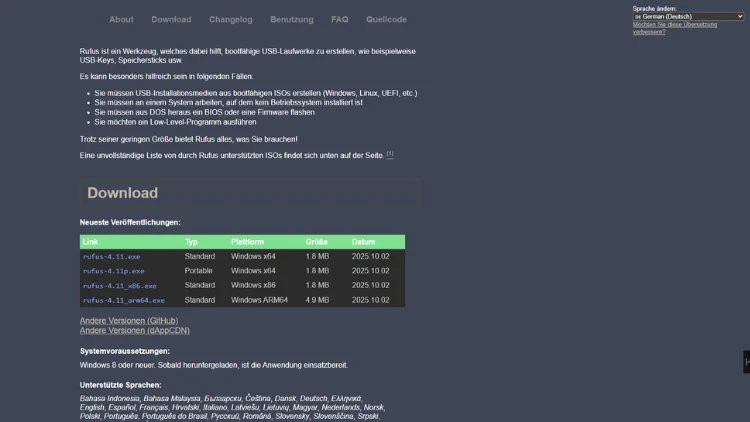Image resolution: width=750 pixels, height=422 pixels.
Task: Click the Datum column header
Action: [x=363, y=242]
